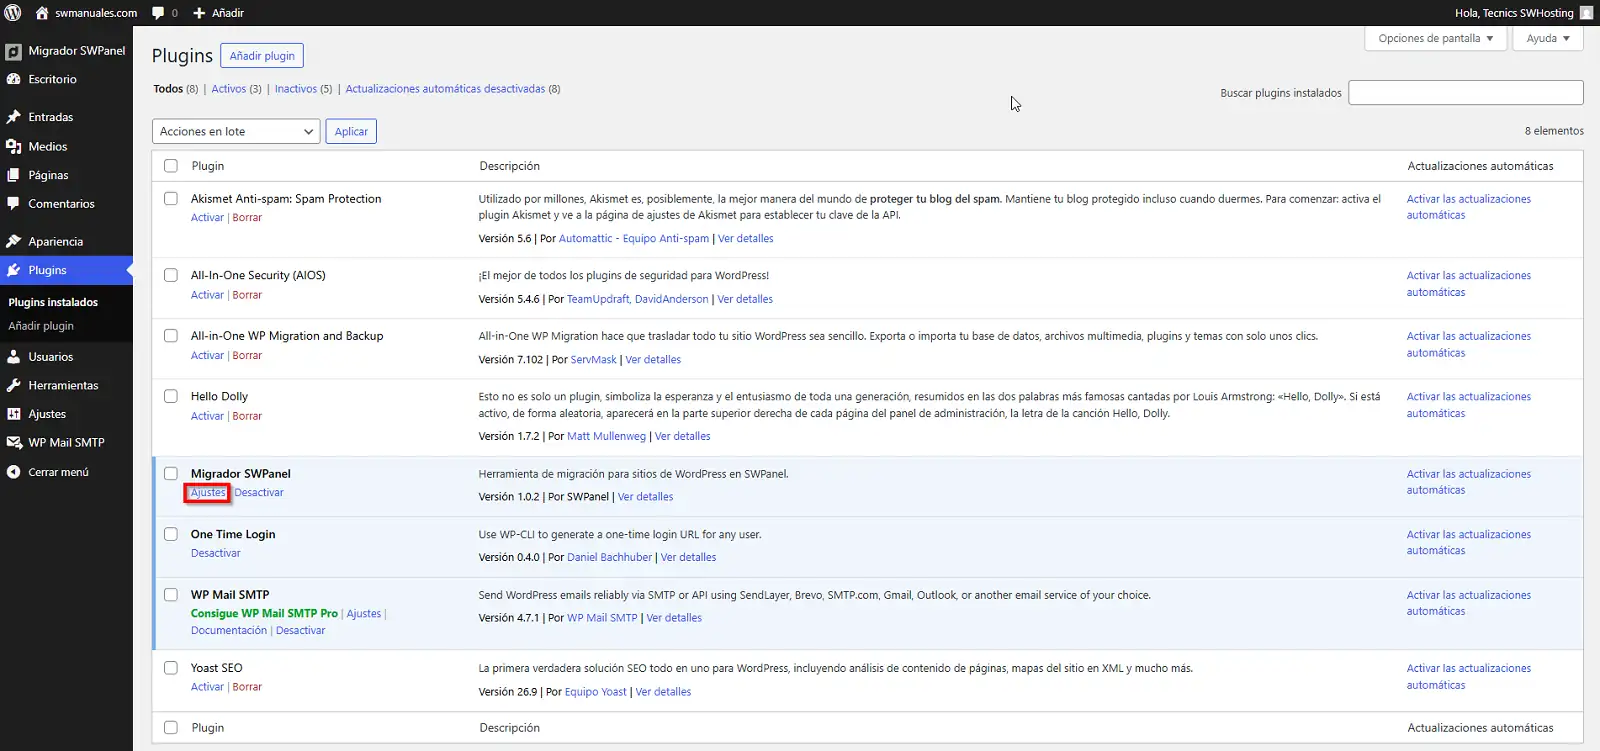Image resolution: width=1600 pixels, height=751 pixels.
Task: Expand the Ayuda help dropdown
Action: [x=1547, y=38]
